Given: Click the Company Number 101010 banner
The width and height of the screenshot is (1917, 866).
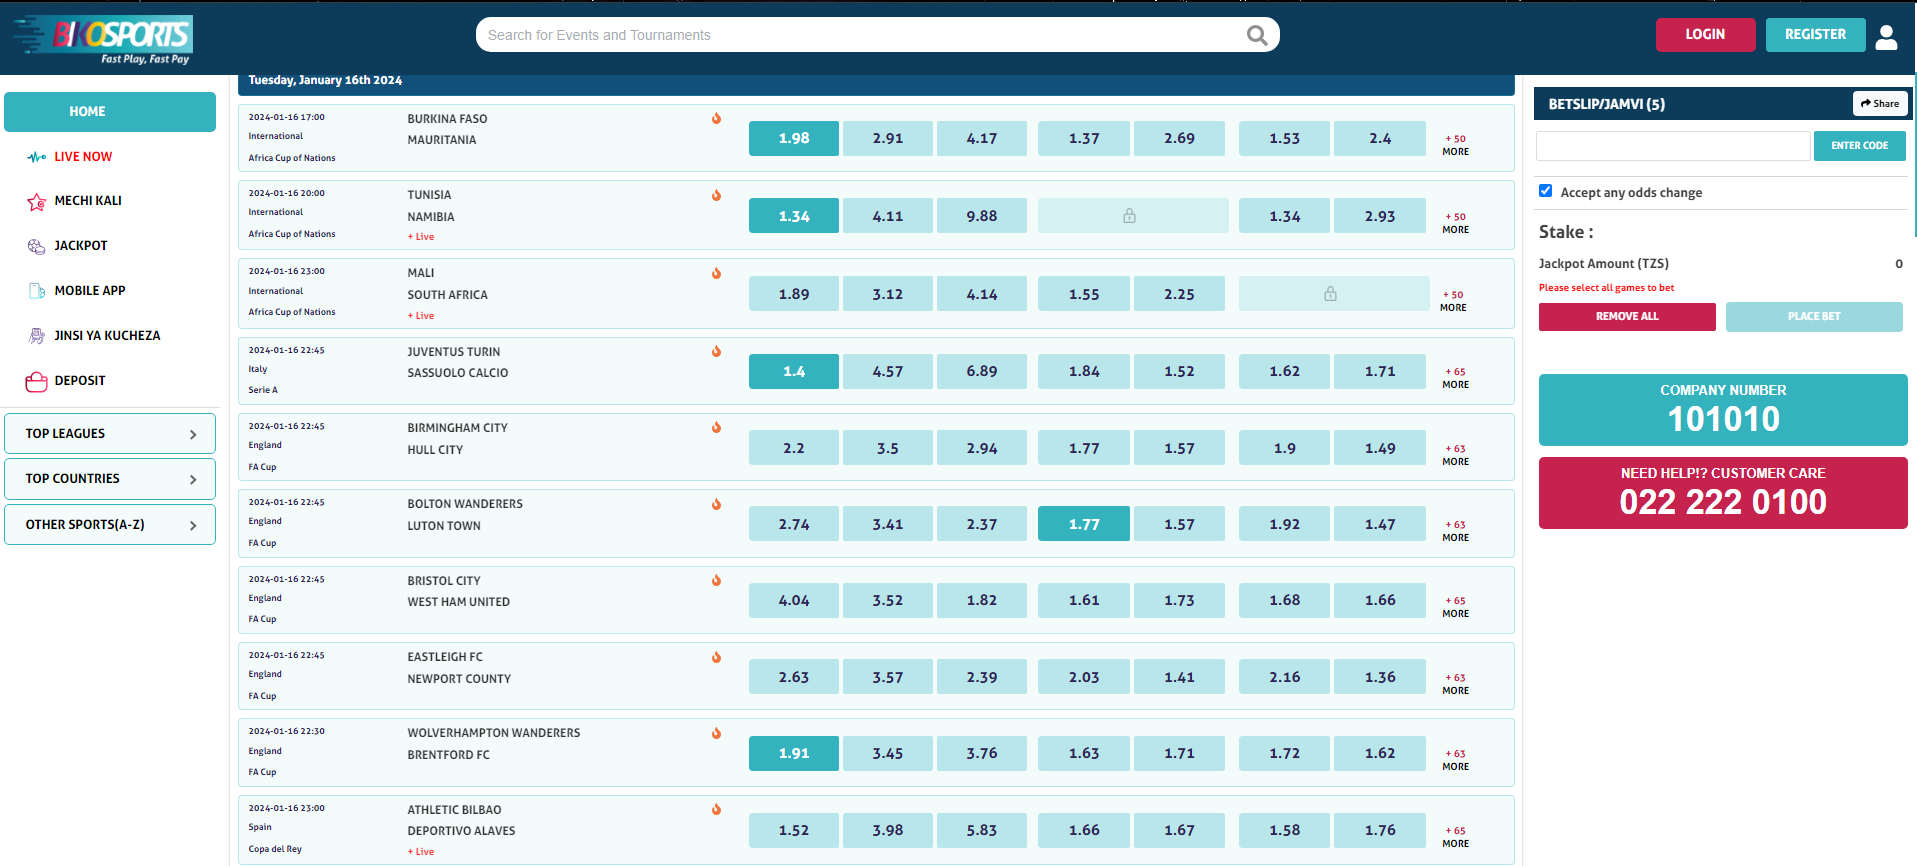Looking at the screenshot, I should 1723,410.
